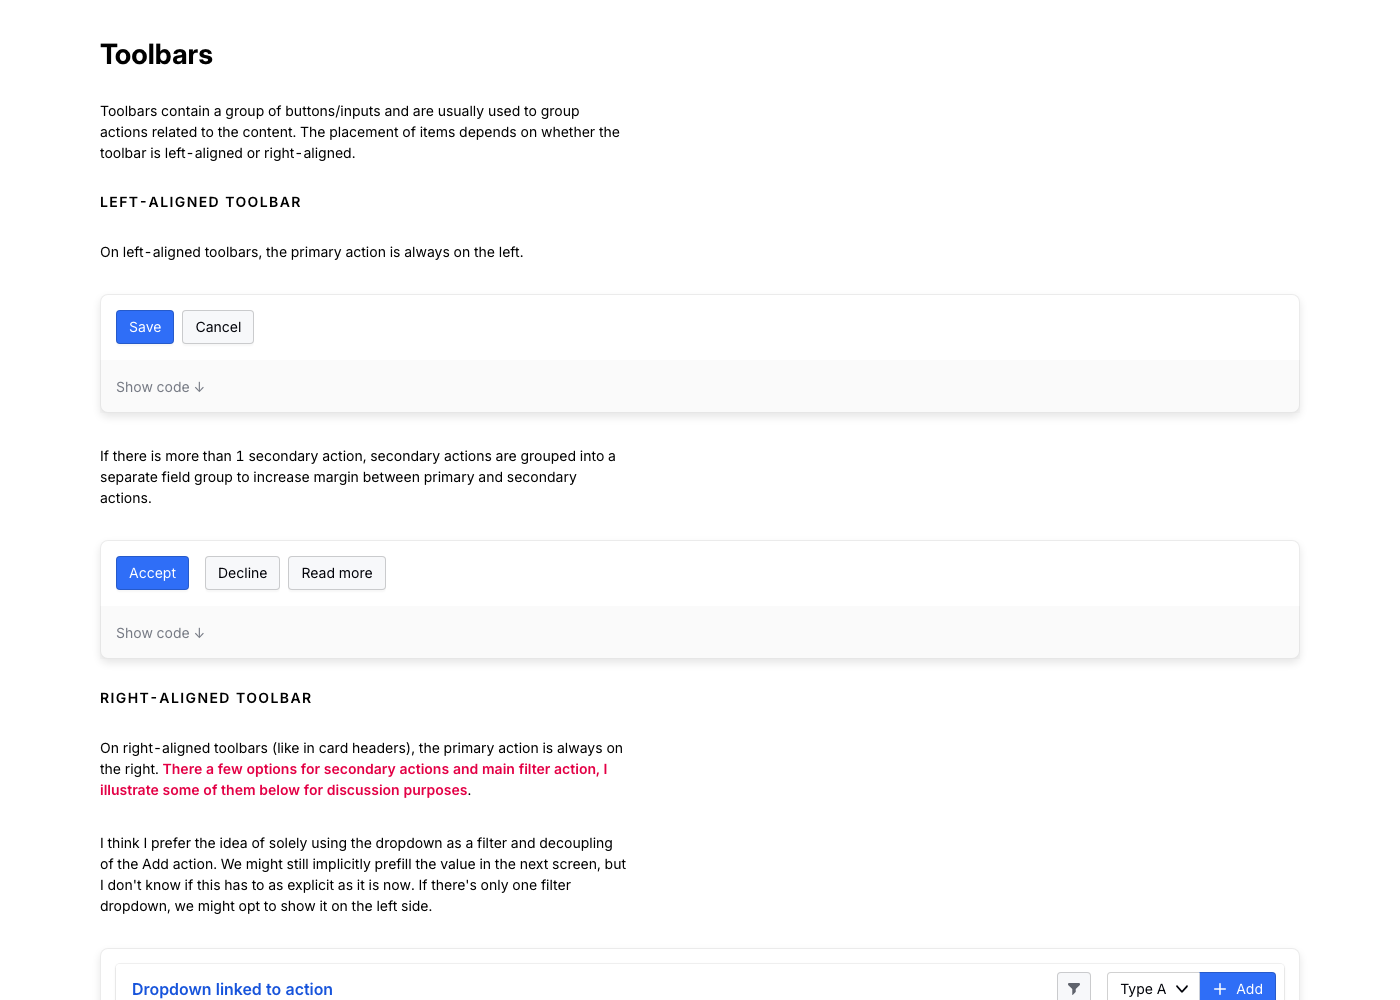Click the Toolbars page heading
Image resolution: width=1400 pixels, height=1000 pixels.
pos(156,55)
